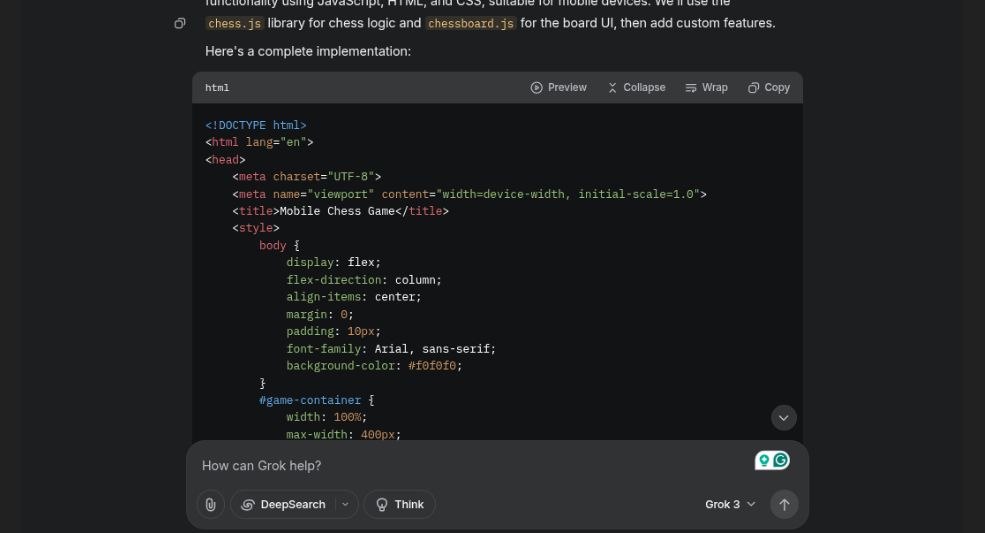Image resolution: width=985 pixels, height=533 pixels.
Task: Click the text 'Here's a complete implementation:'
Action: (x=308, y=52)
